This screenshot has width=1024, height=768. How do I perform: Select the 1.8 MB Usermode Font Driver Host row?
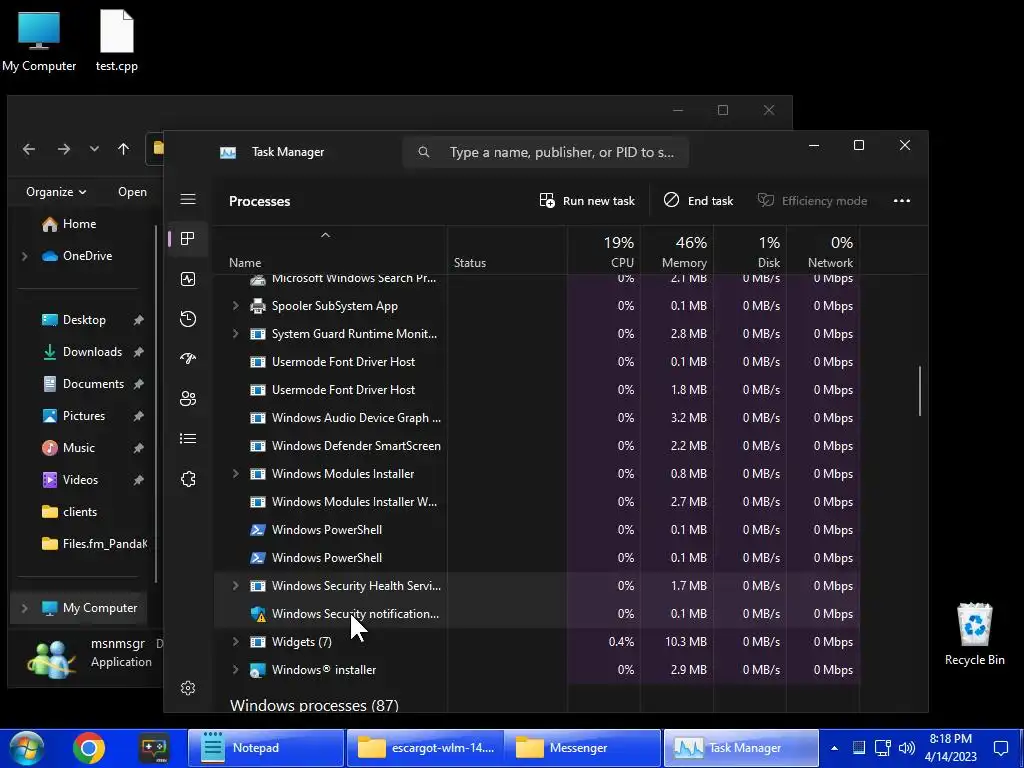(537, 390)
